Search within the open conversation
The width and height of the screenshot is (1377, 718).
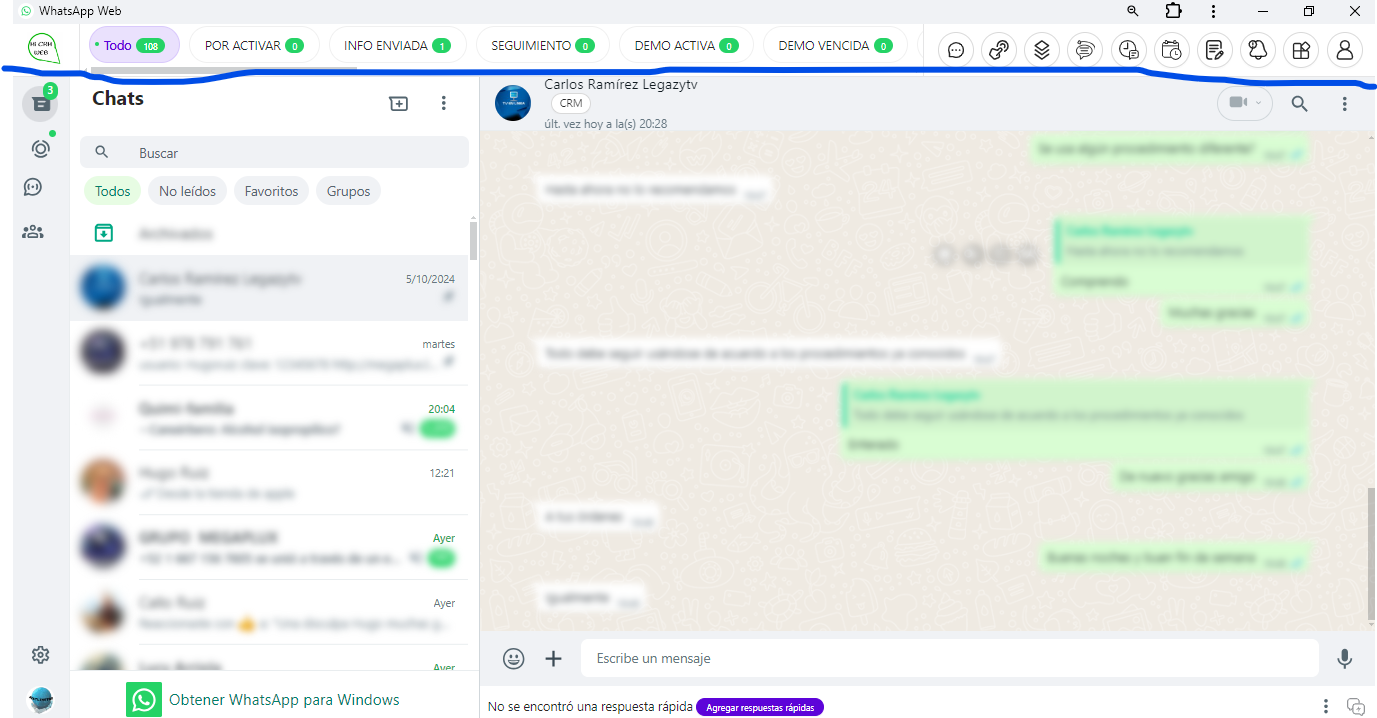[x=1299, y=103]
